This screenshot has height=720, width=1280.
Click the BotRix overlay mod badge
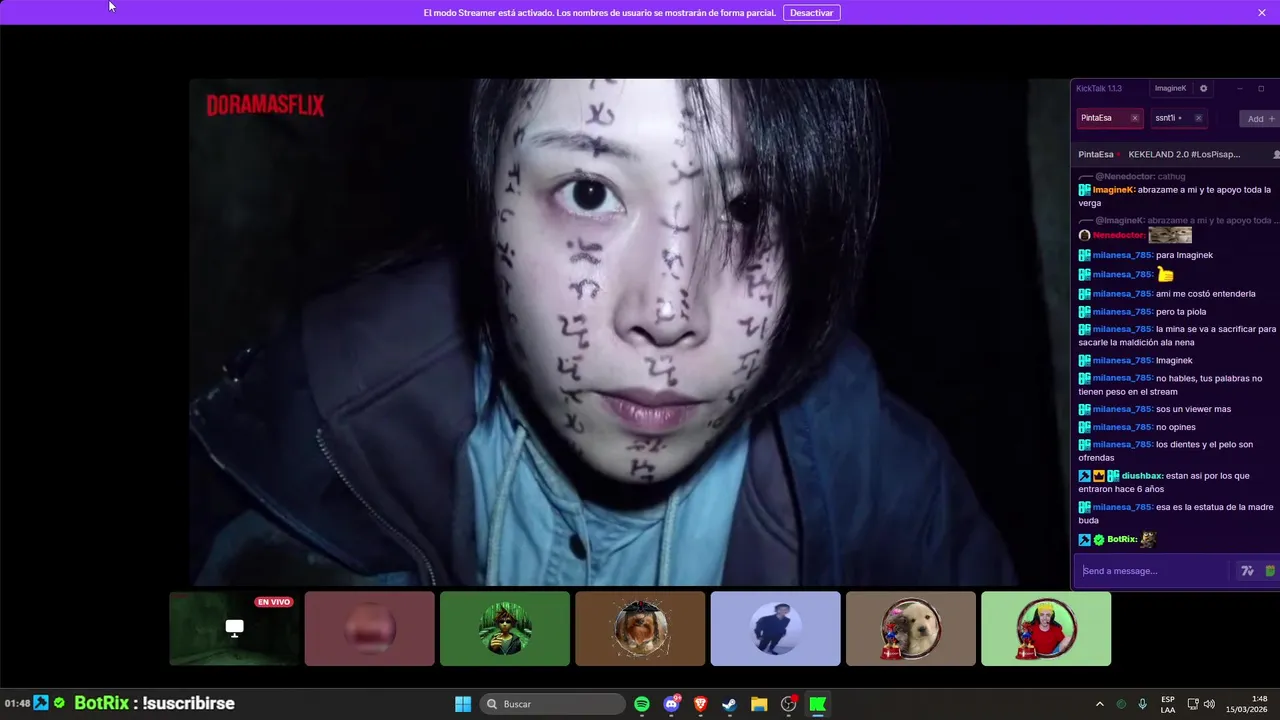click(x=41, y=703)
